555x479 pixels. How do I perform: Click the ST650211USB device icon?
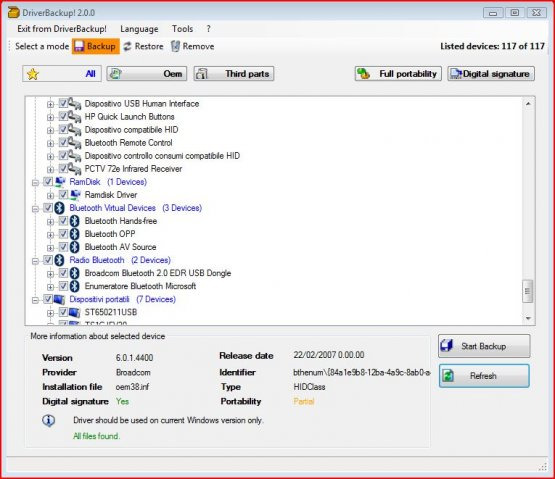point(74,312)
